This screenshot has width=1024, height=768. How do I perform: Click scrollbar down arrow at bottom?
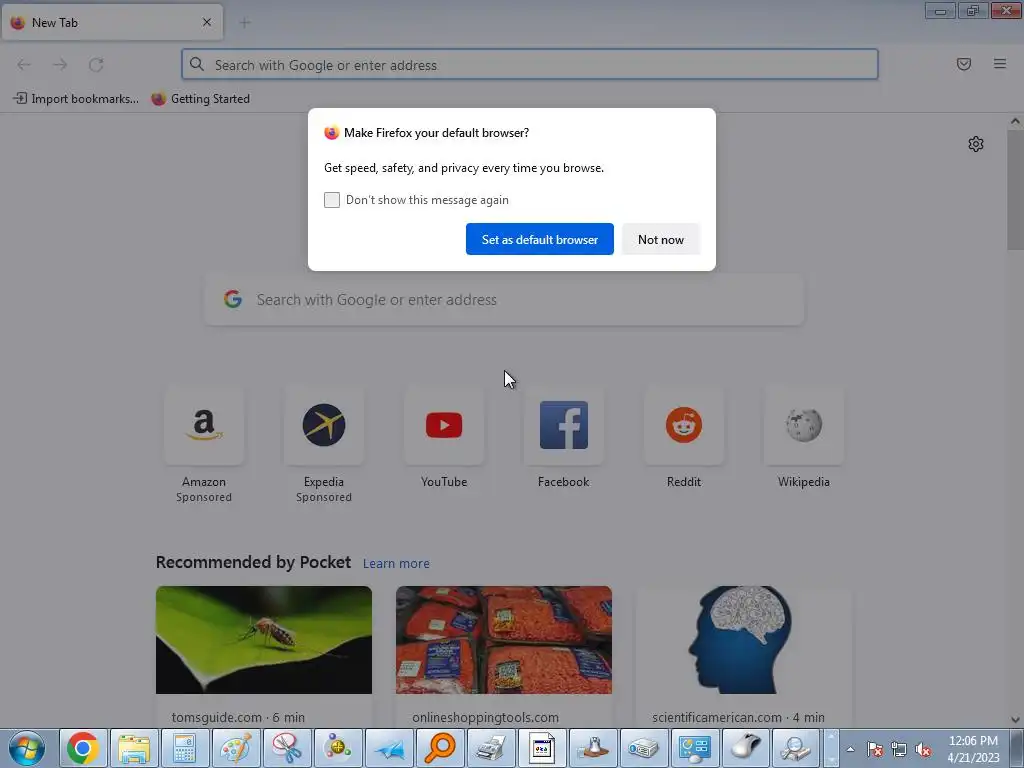click(1015, 720)
